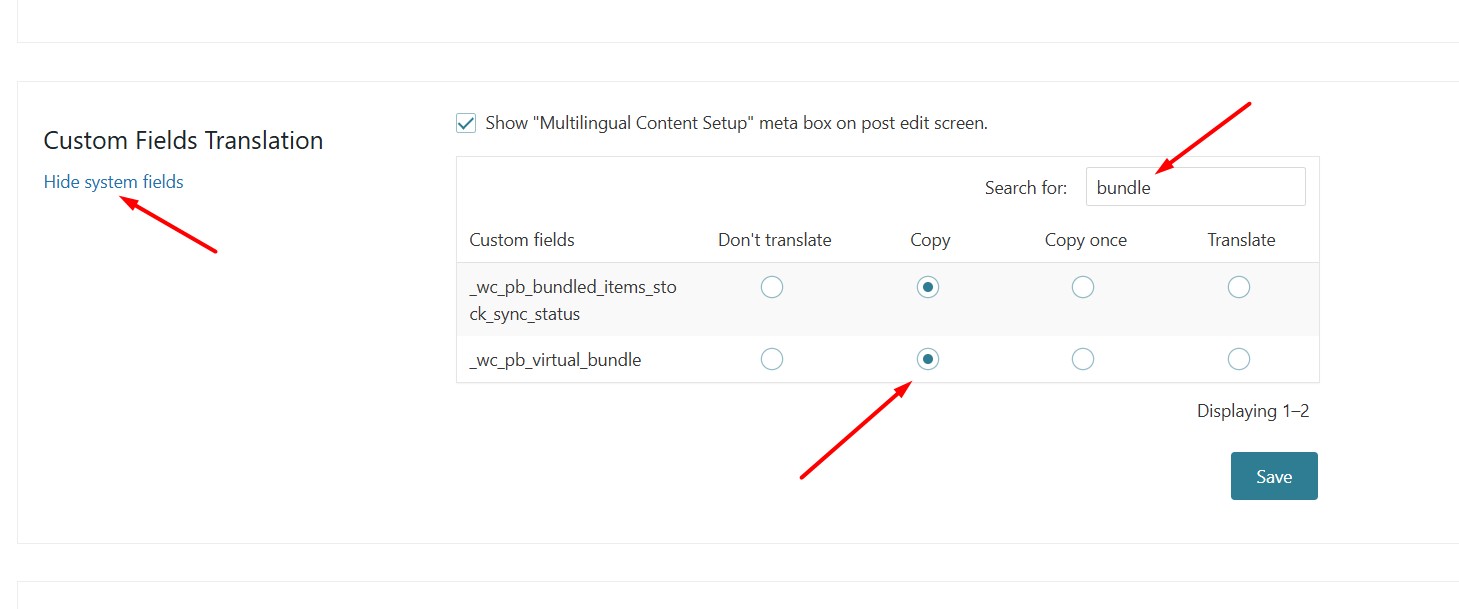Select Don't translate for _wc_pb_bundled_items_stock_sync_status
Image resolution: width=1459 pixels, height=609 pixels.
click(772, 288)
